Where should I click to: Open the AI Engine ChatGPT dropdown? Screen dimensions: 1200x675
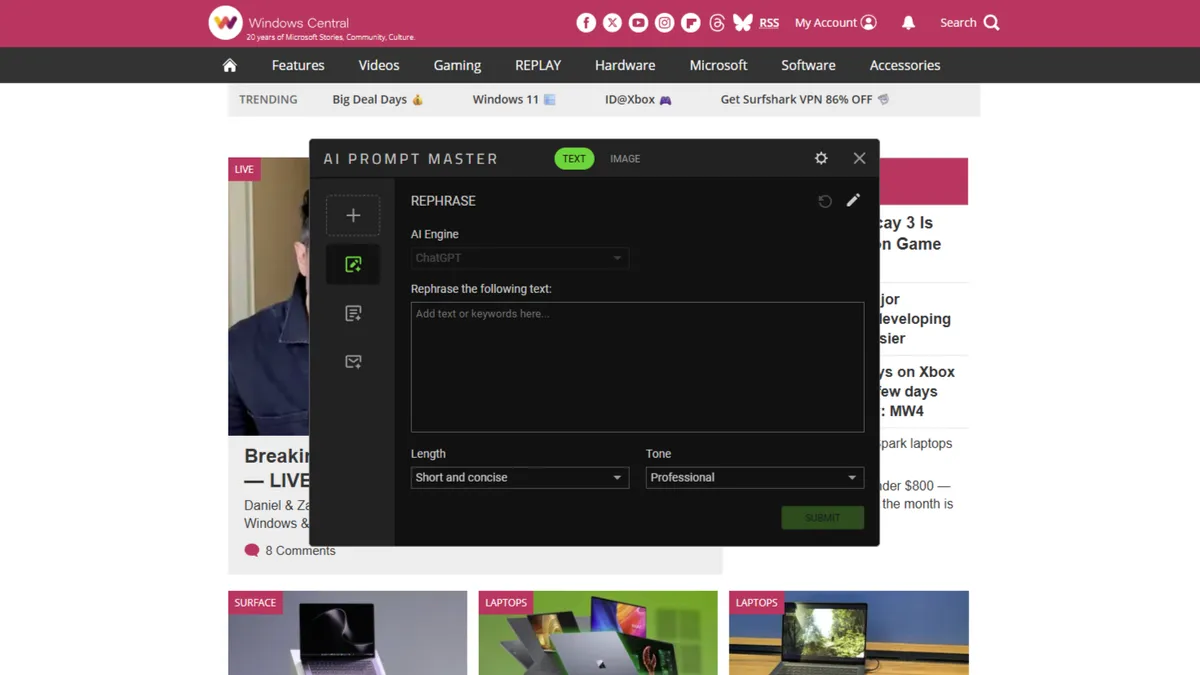click(520, 258)
